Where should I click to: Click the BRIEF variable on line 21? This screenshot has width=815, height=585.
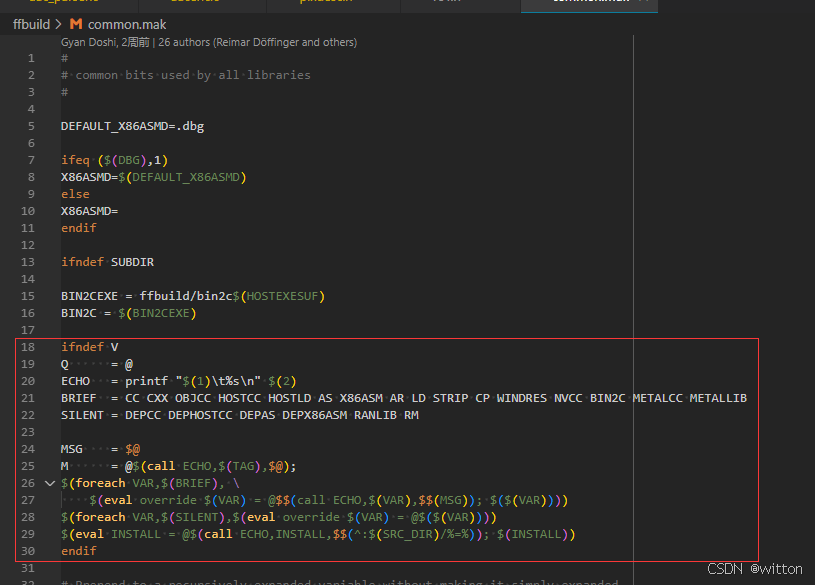point(80,398)
